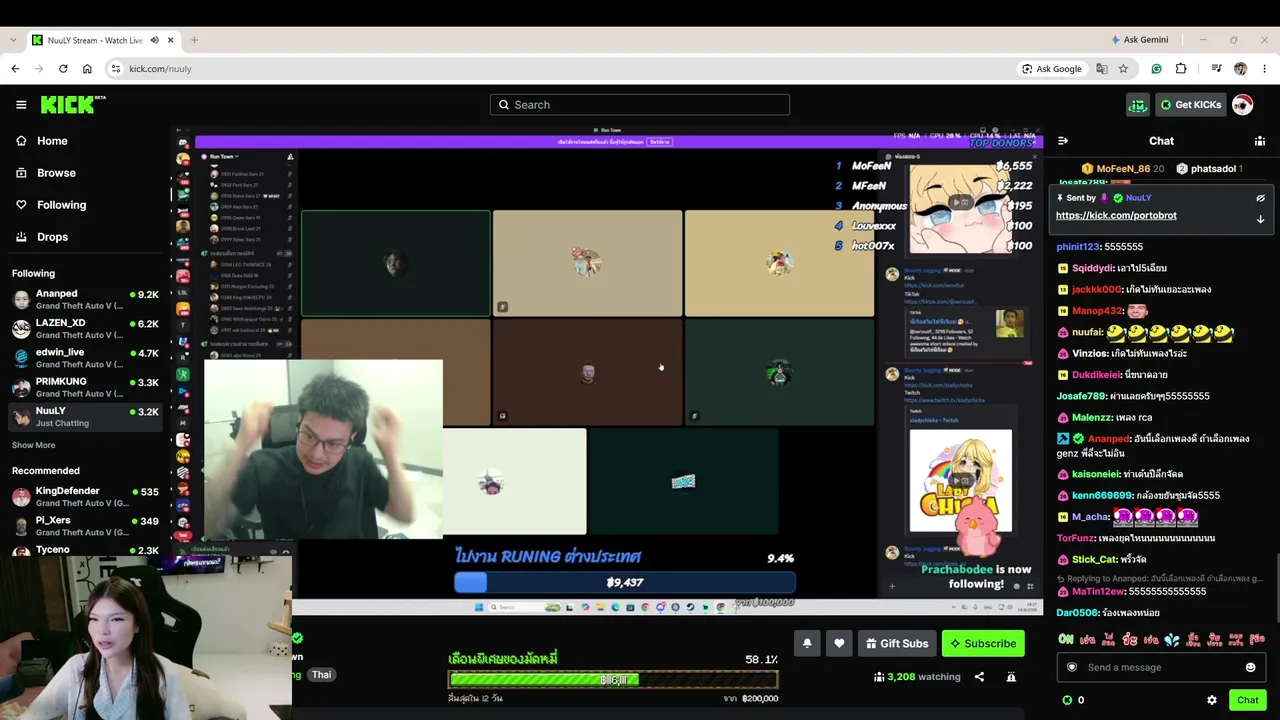Screen dimensions: 1280x720
Task: Click Ask Google lens button
Action: coord(1052,69)
